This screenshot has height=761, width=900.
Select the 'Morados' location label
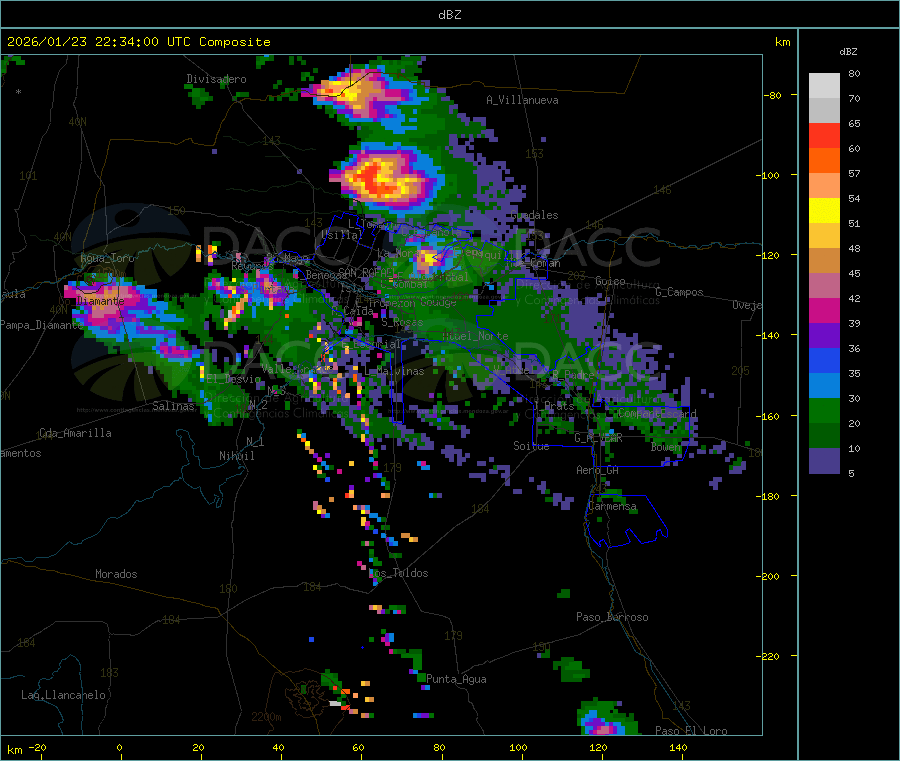[x=116, y=574]
